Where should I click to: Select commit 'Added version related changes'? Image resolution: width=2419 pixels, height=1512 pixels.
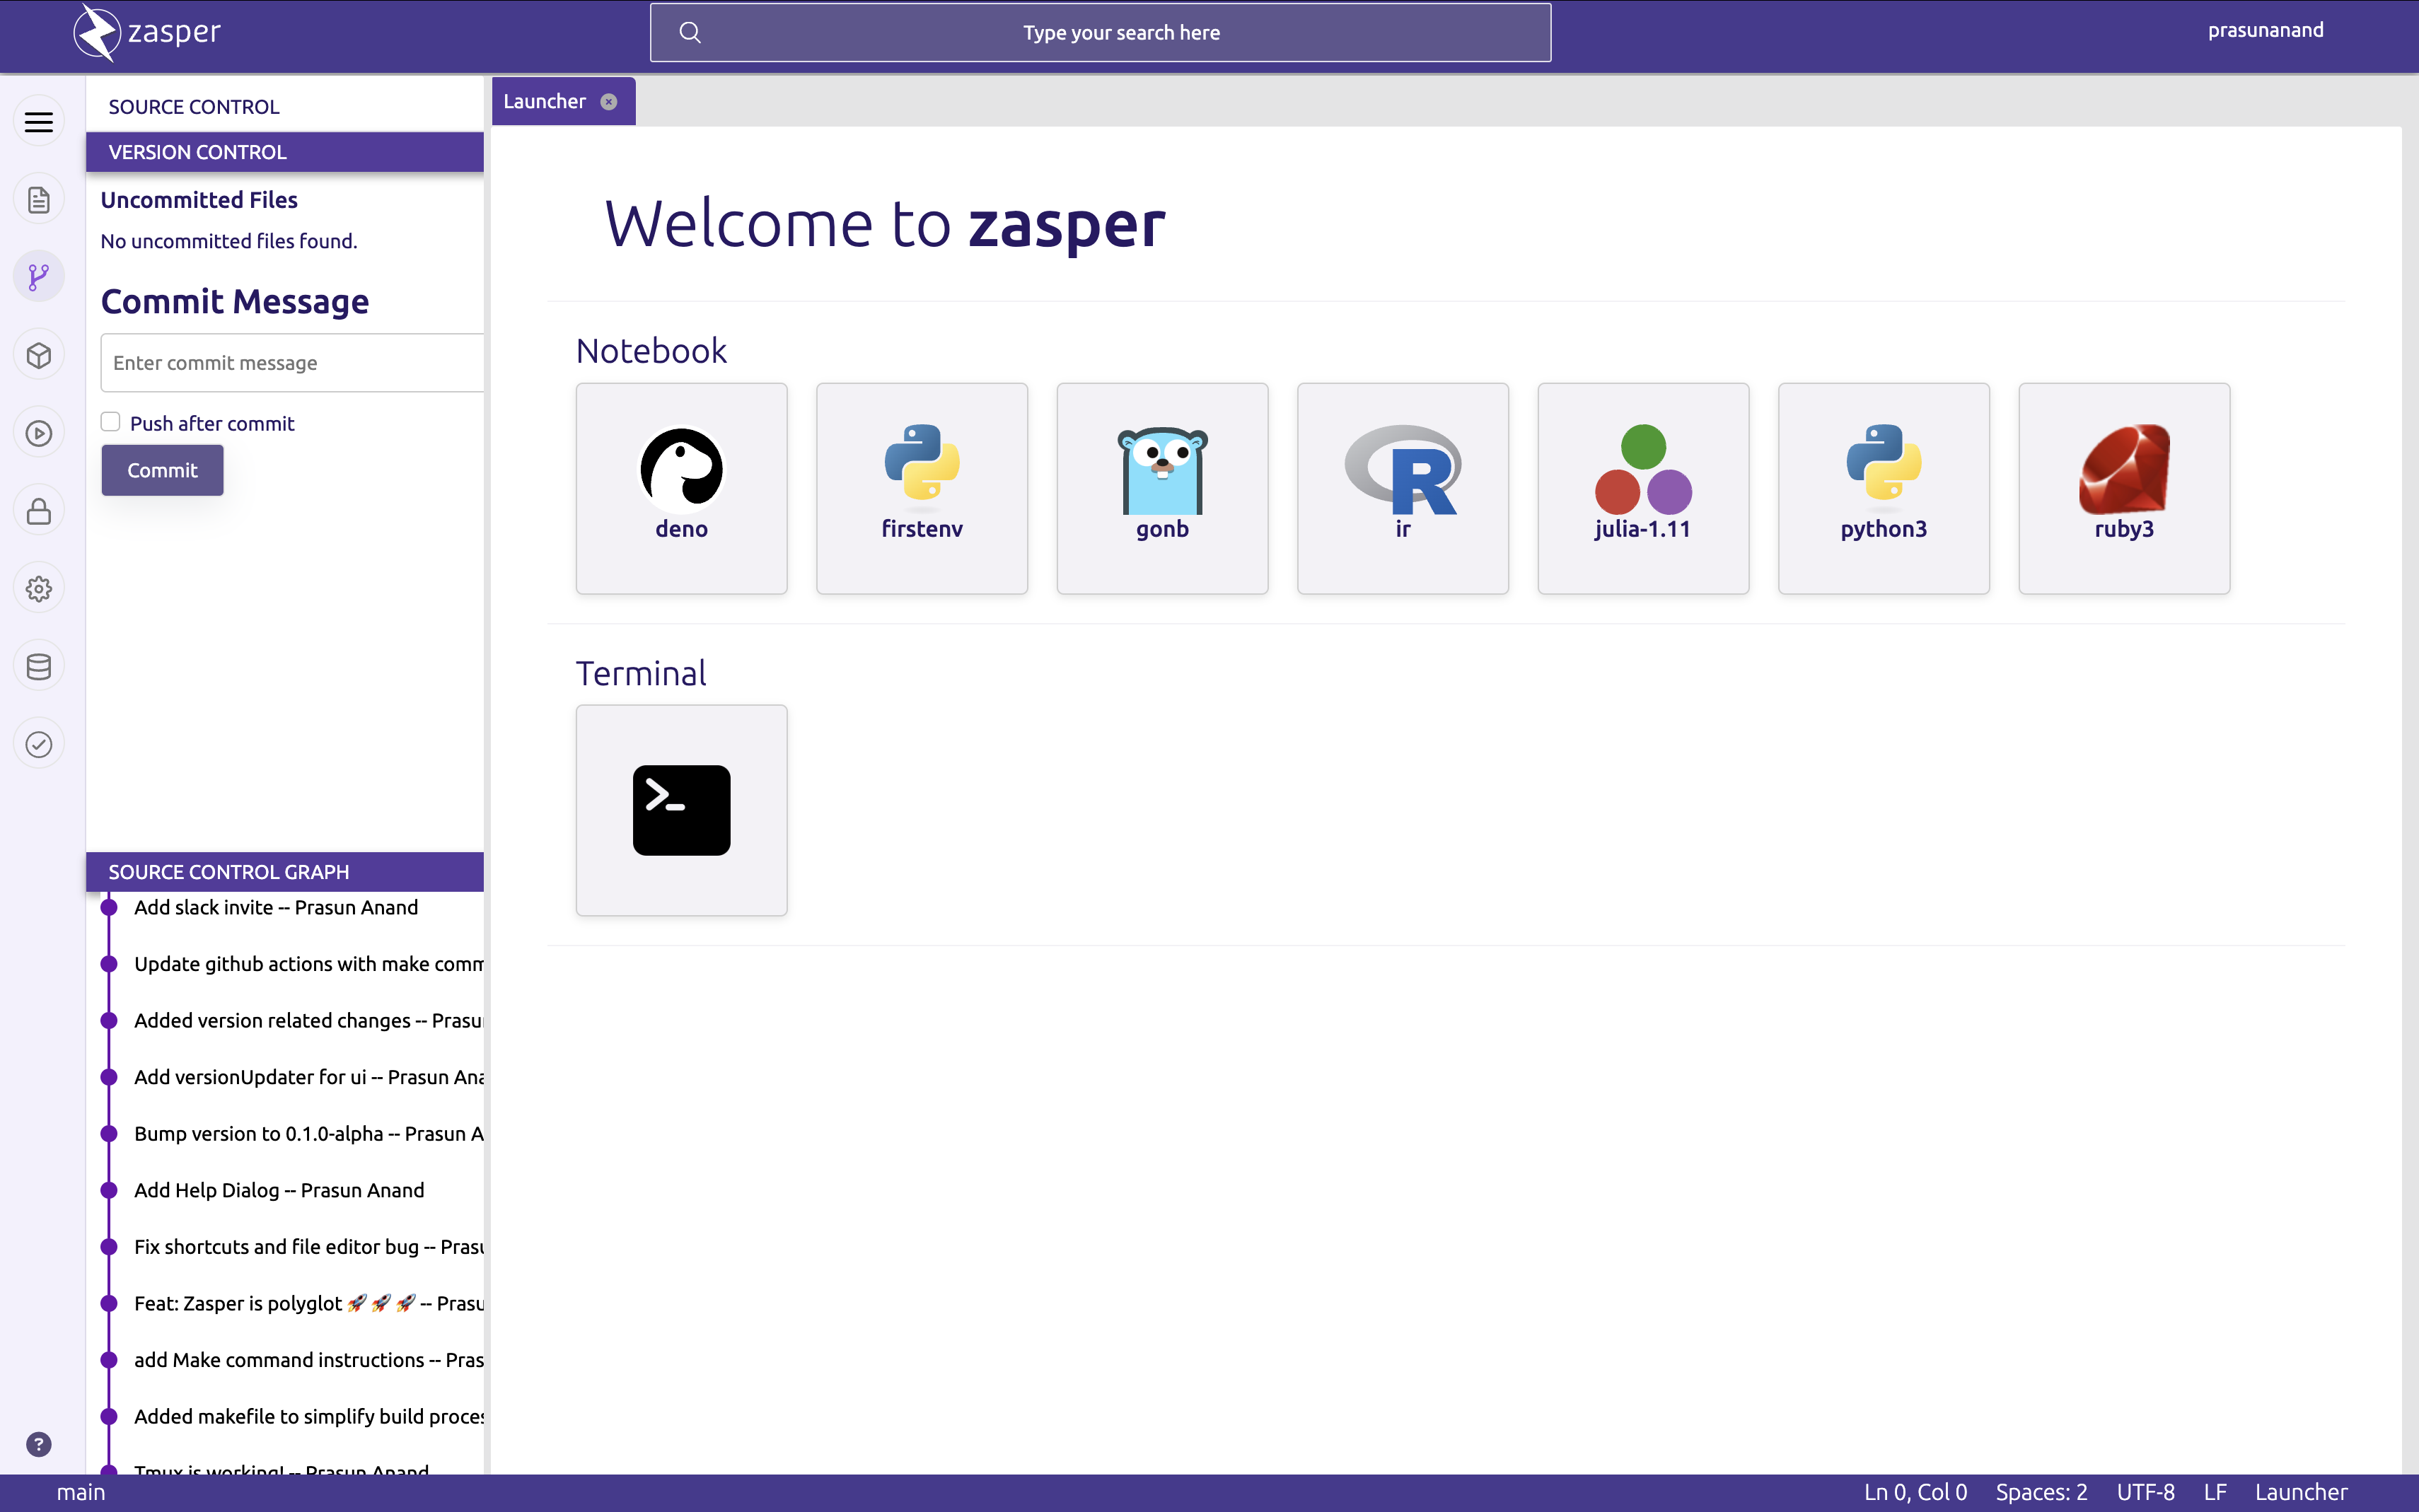point(309,1020)
